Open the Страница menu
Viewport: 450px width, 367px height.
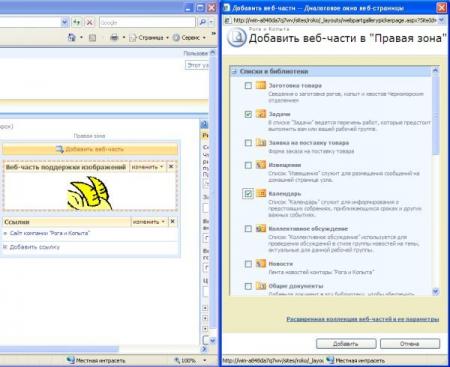click(x=149, y=38)
